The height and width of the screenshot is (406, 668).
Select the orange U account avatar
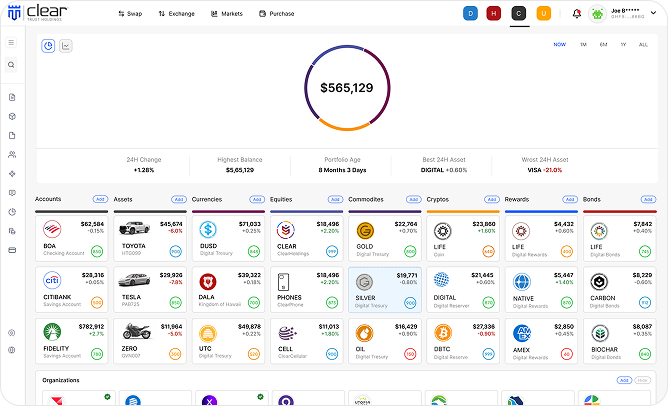coord(543,14)
